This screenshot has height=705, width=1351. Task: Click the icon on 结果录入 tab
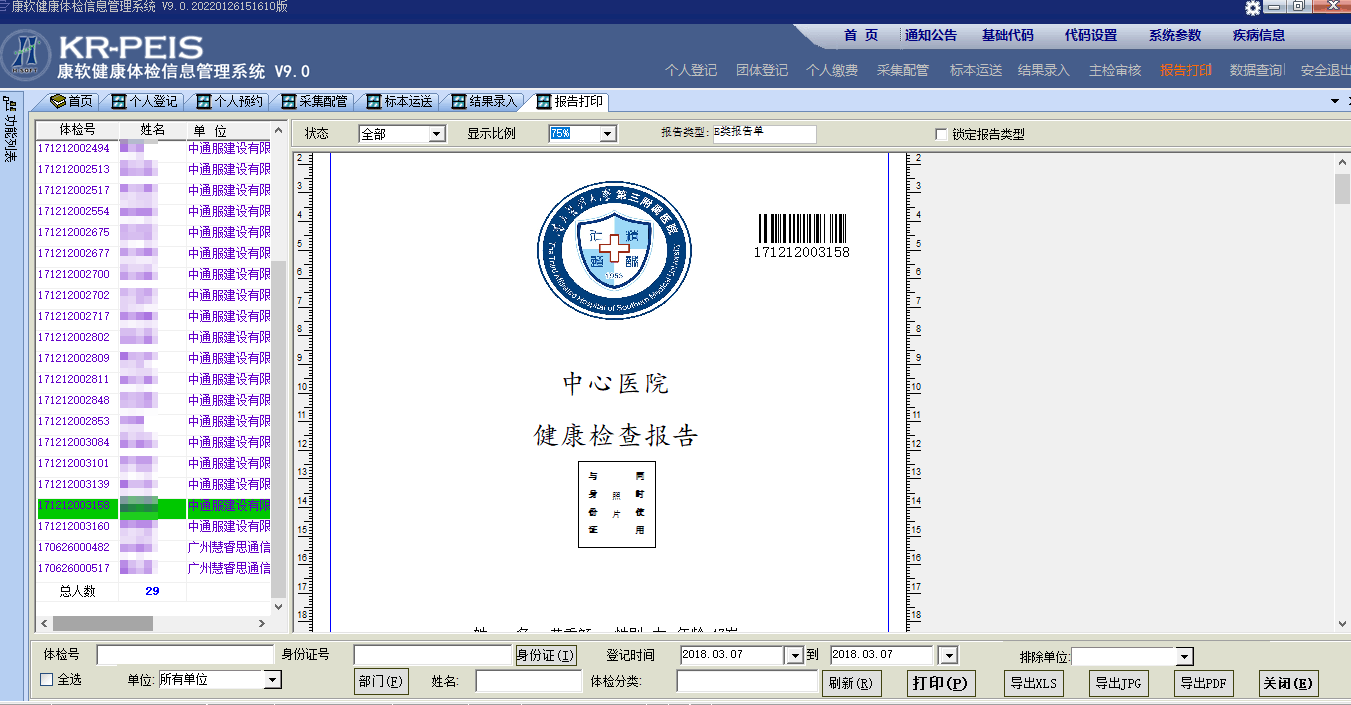click(x=459, y=102)
